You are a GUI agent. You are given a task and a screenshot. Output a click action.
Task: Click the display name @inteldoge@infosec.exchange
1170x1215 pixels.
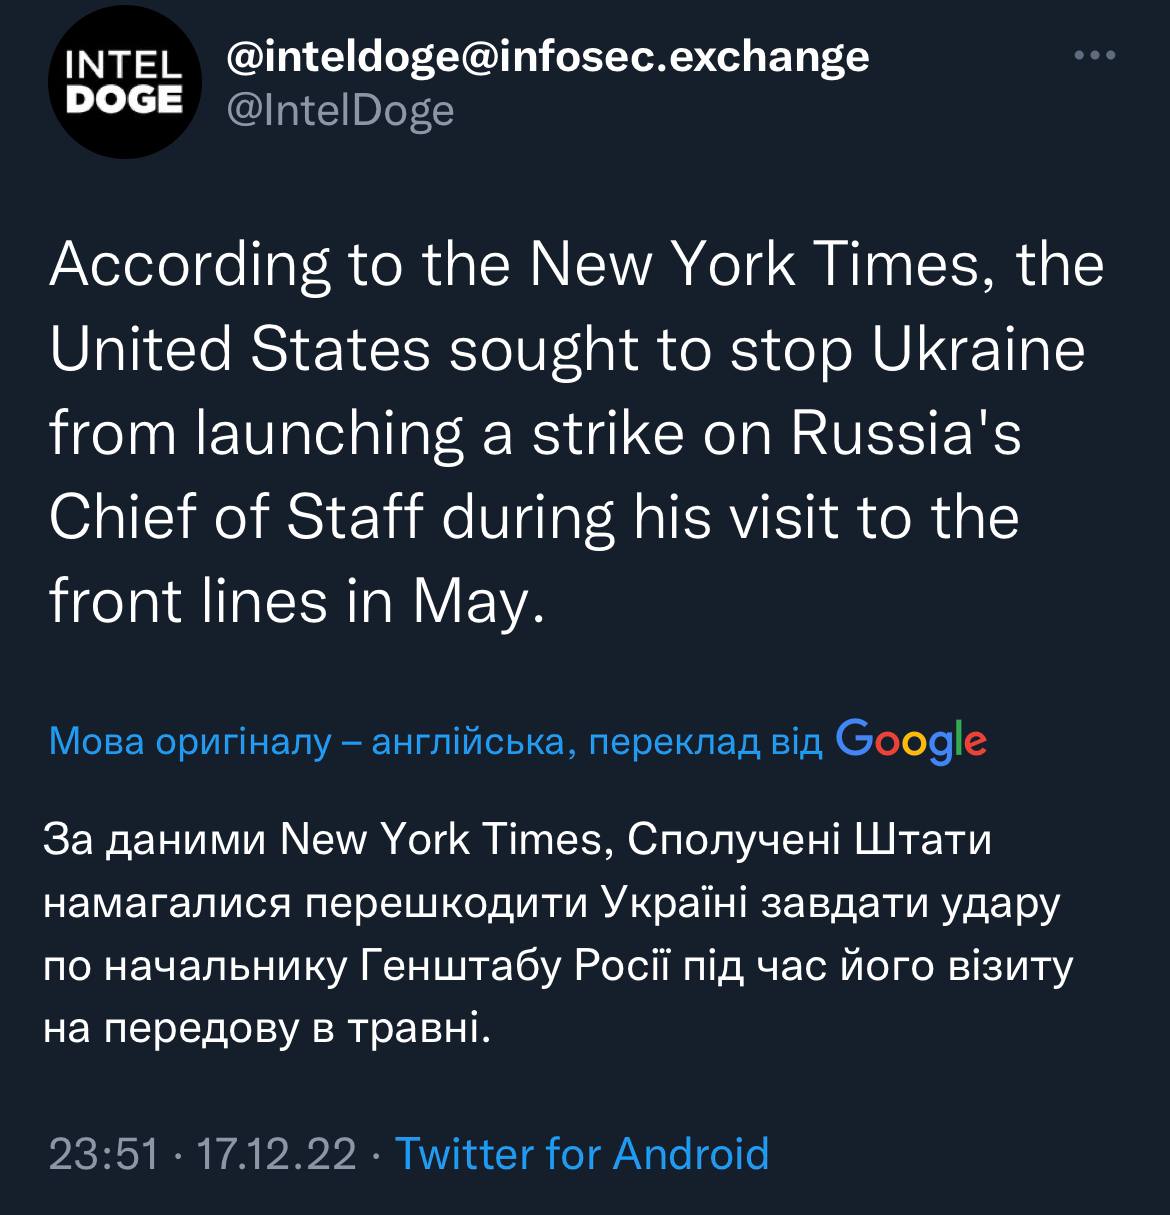point(548,58)
